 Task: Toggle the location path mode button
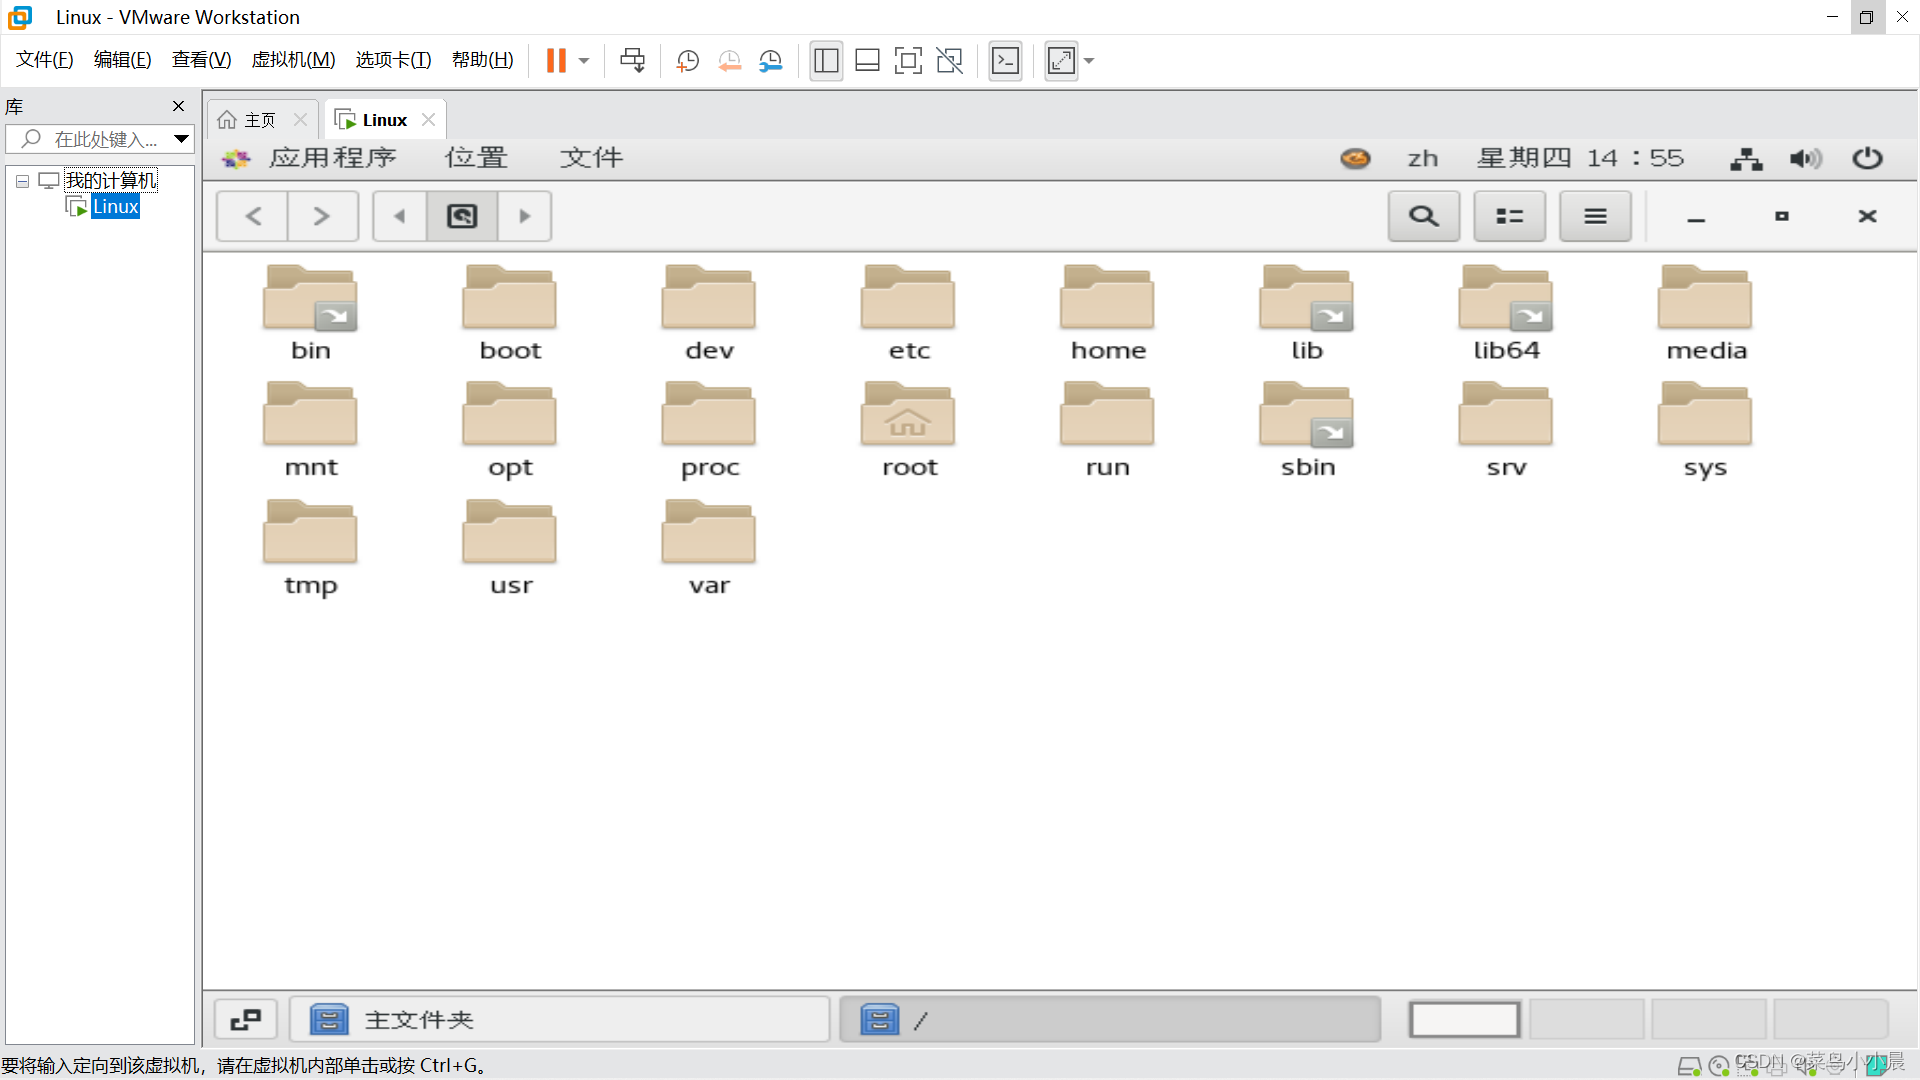pos(462,216)
